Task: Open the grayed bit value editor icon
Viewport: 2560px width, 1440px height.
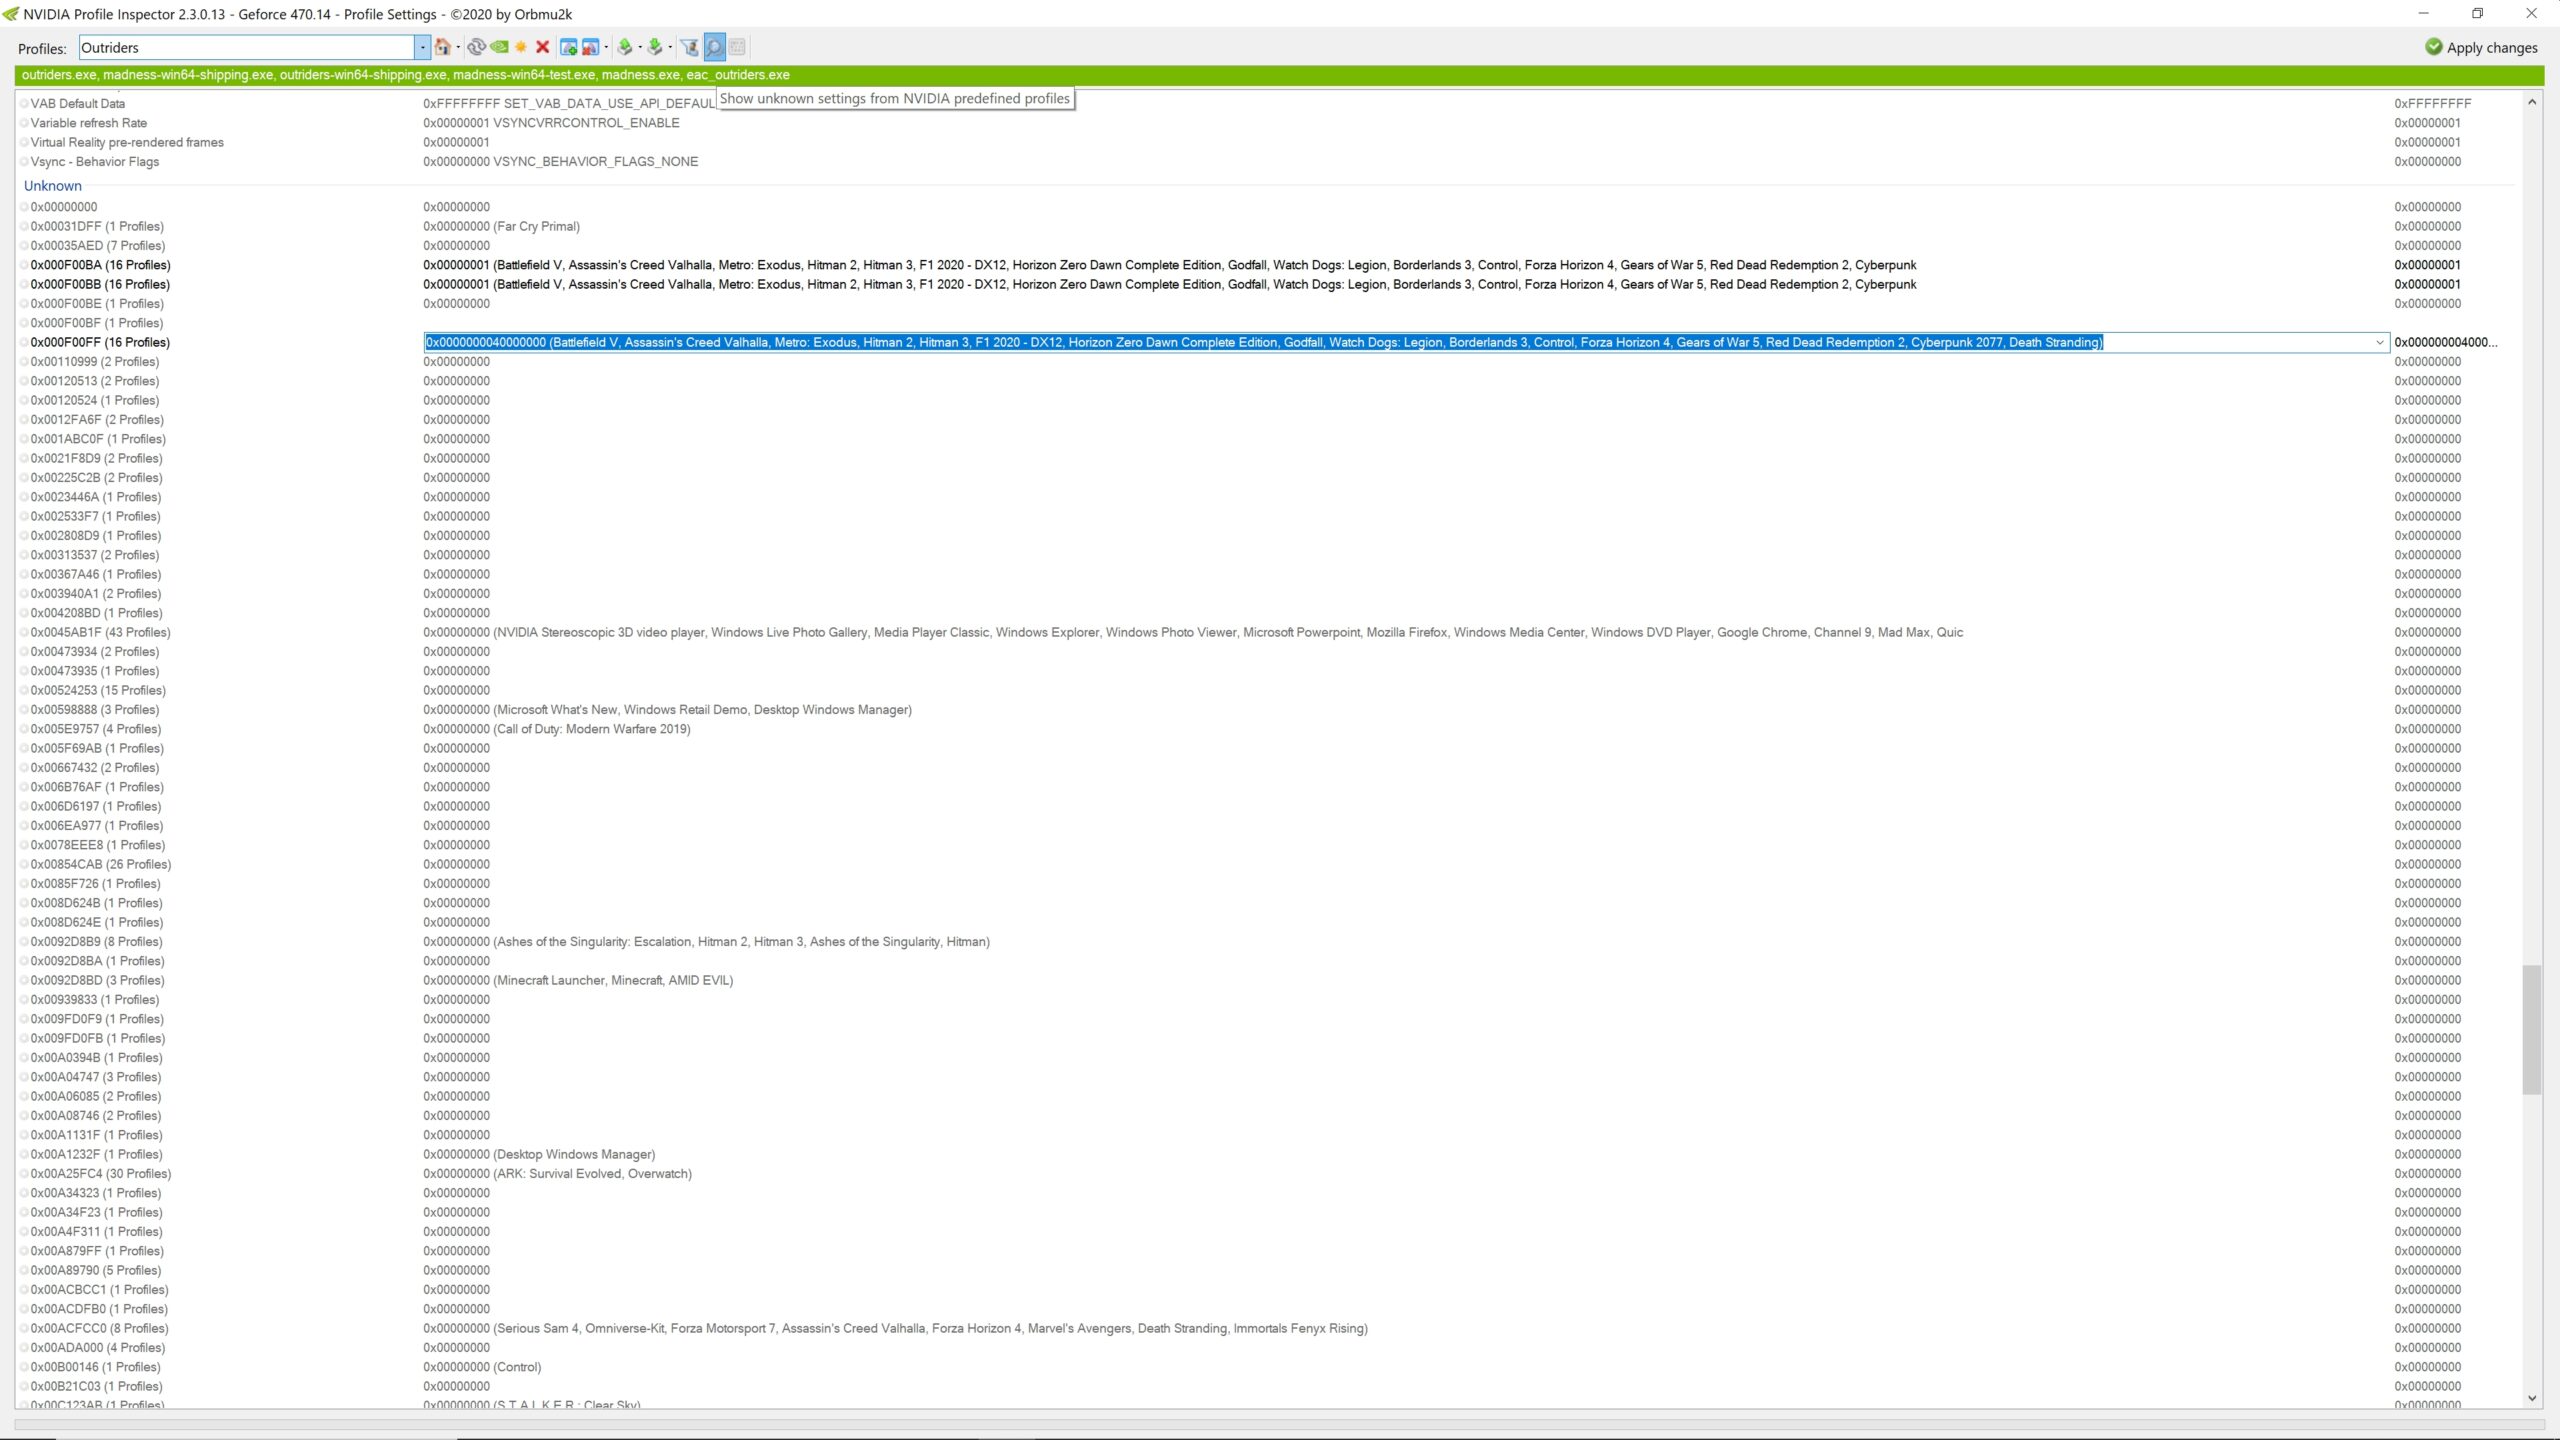Action: point(737,47)
